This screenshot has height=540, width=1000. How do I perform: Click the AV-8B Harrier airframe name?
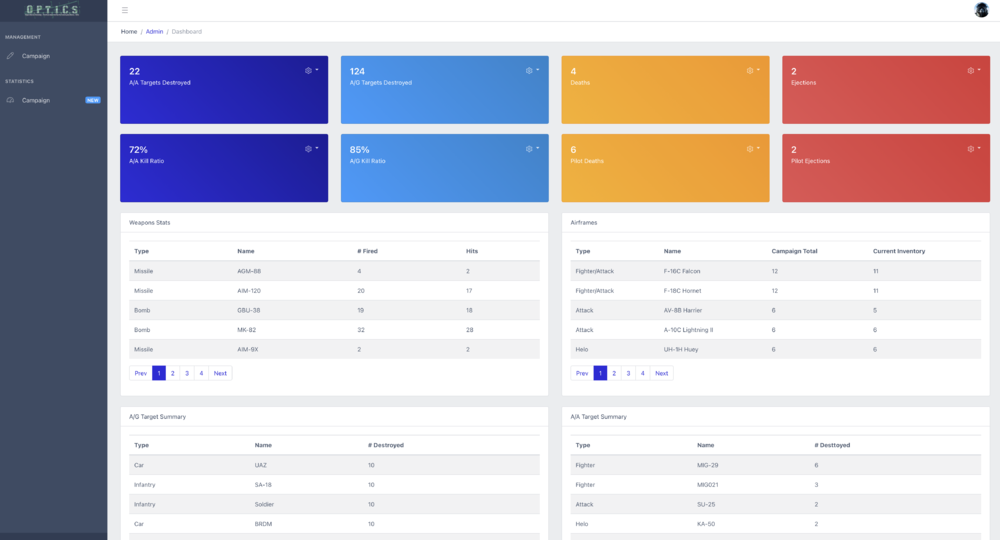682,310
